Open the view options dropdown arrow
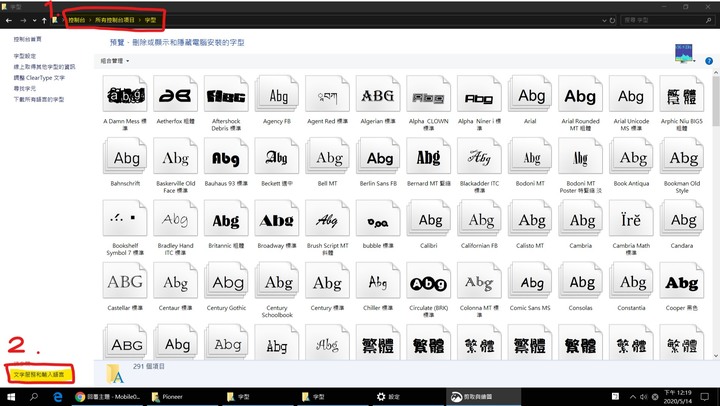720x406 pixels. pos(695,61)
